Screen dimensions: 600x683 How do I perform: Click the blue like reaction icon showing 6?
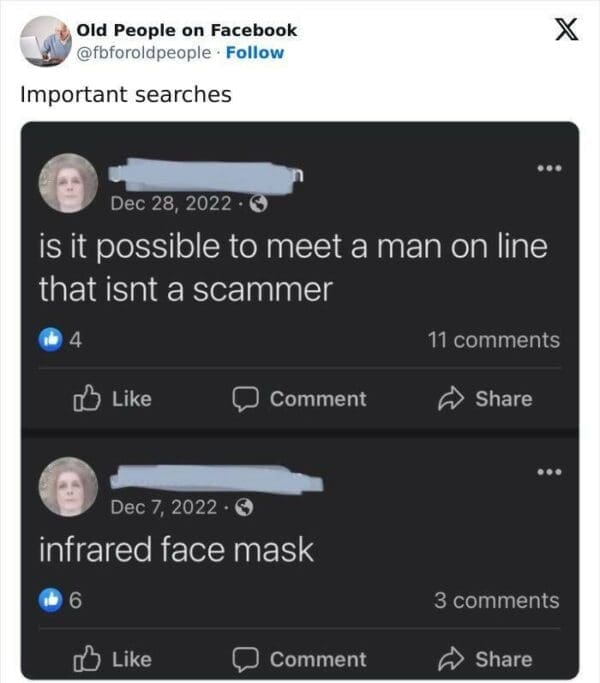[x=50, y=600]
